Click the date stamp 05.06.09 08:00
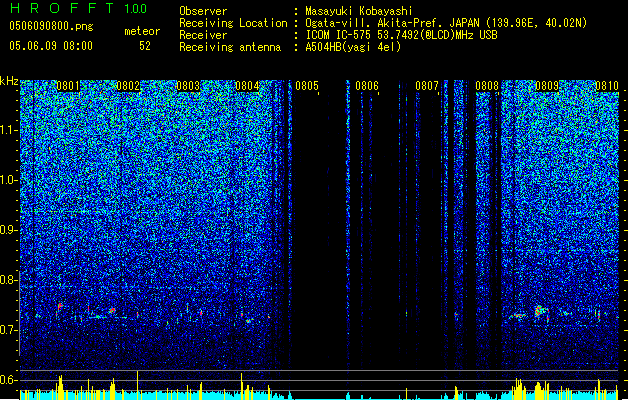The width and height of the screenshot is (629, 400). pos(51,46)
